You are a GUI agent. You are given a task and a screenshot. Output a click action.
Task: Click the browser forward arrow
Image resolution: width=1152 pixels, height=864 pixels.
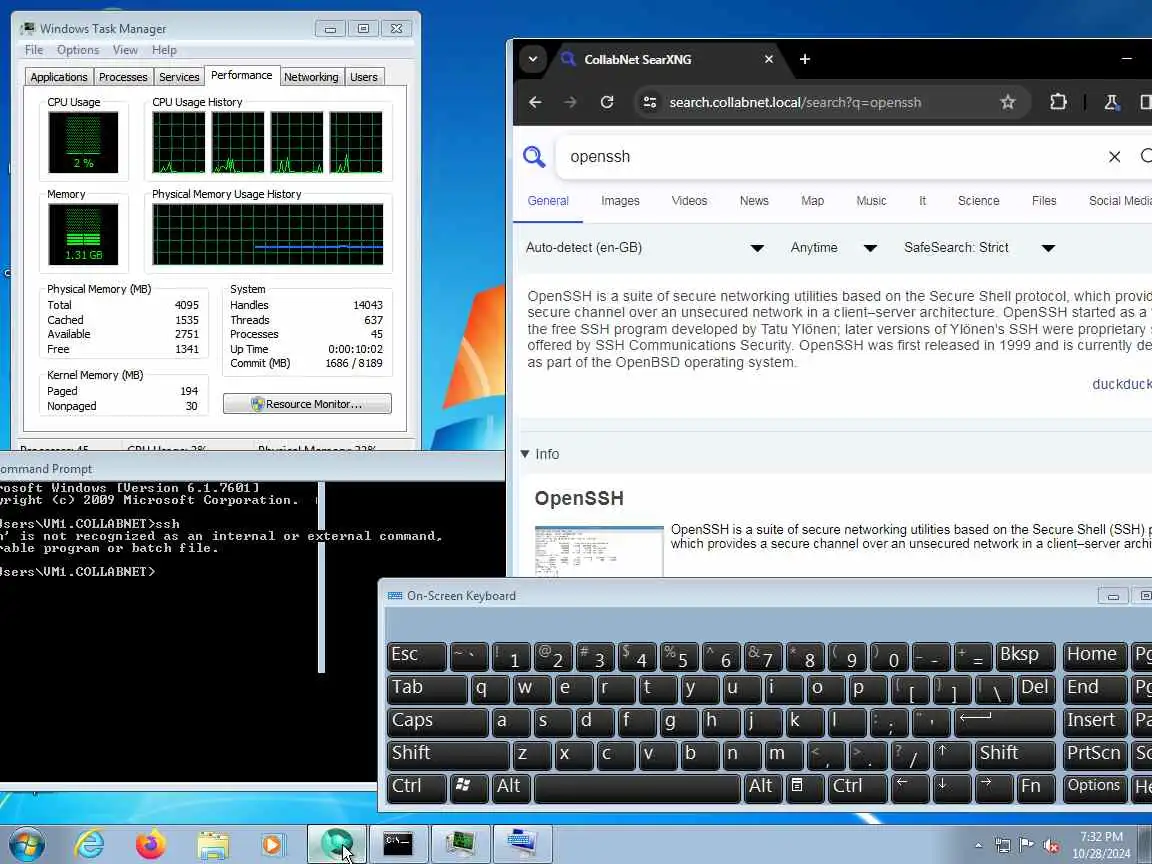[570, 102]
